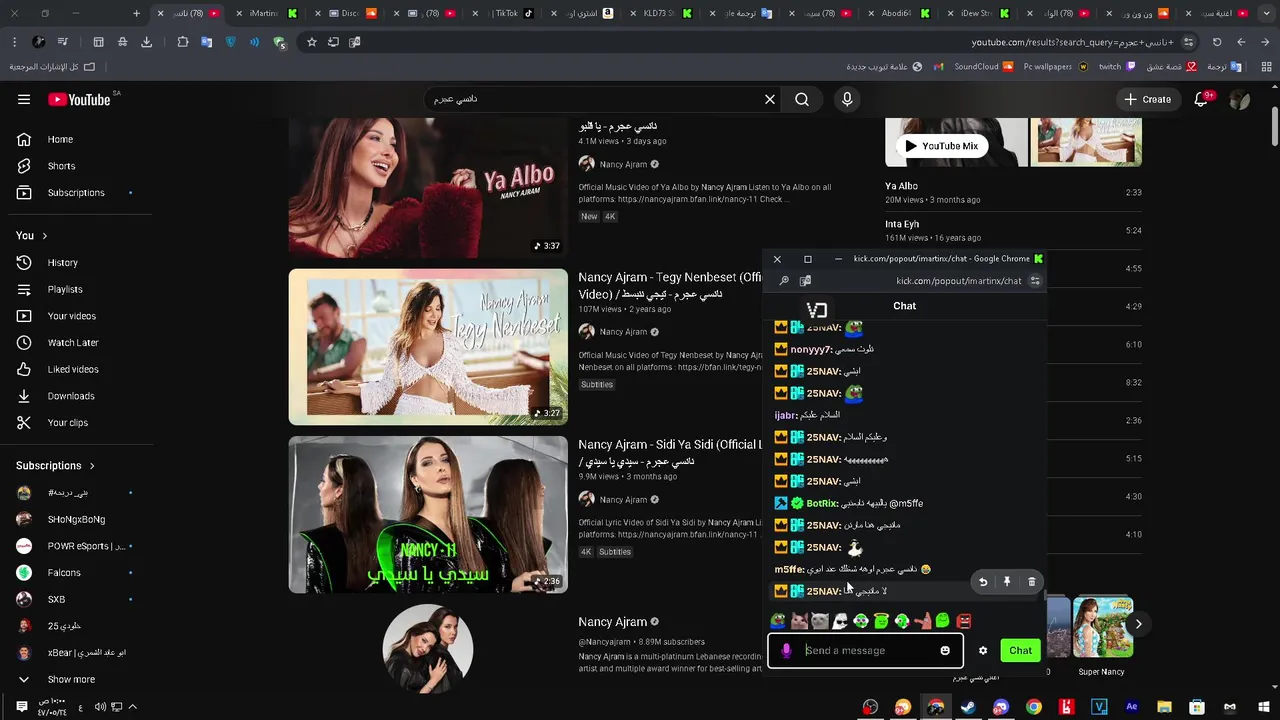Open the Pc wallpapers bookmark
The height and width of the screenshot is (720, 1280).
[x=1055, y=67]
